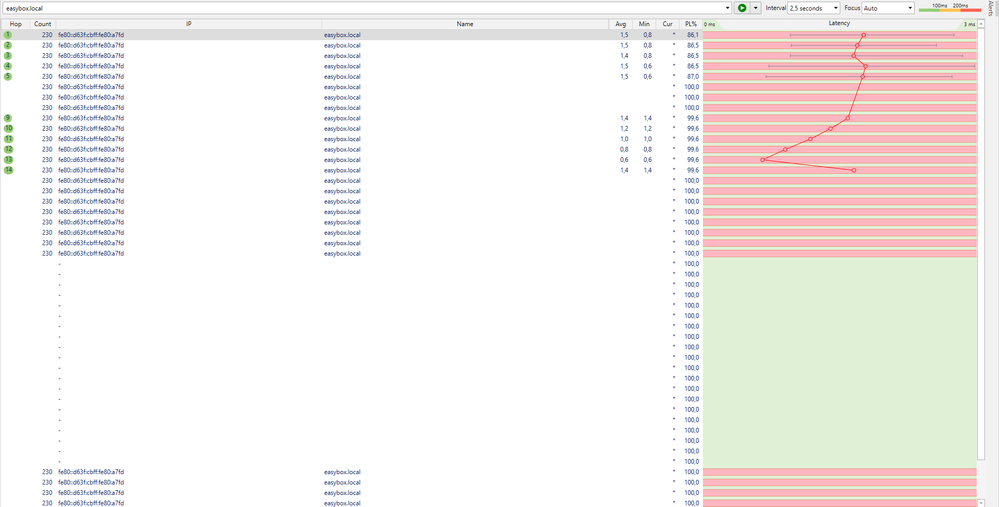
Task: Click the packet loss value 86,1 for hop 1
Action: (x=693, y=35)
